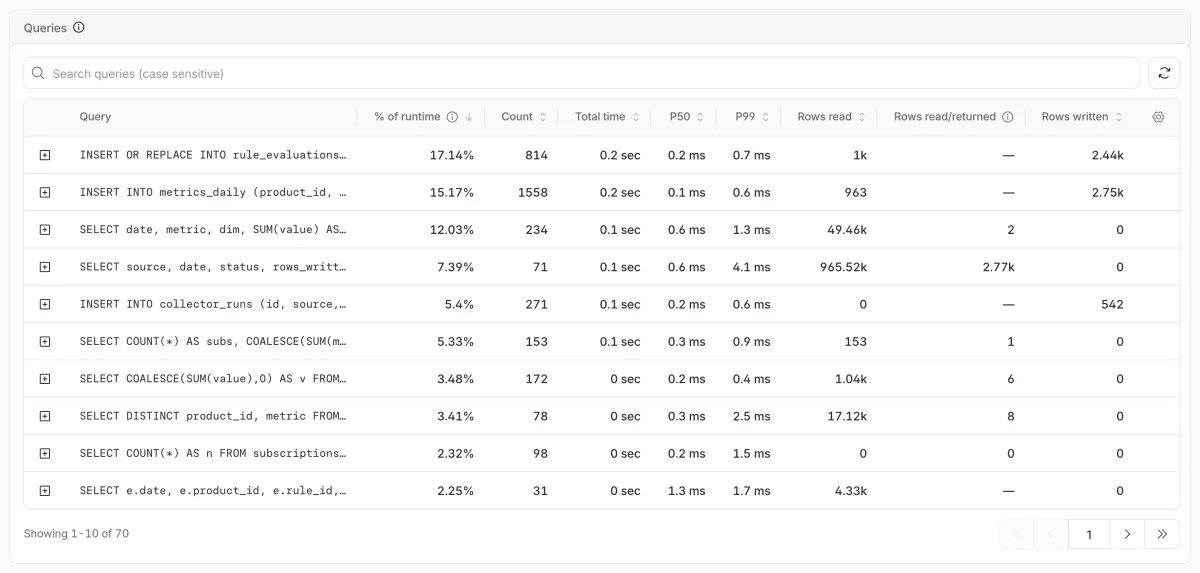The width and height of the screenshot is (1200, 573).
Task: Click the count value 814
Action: [x=536, y=155]
